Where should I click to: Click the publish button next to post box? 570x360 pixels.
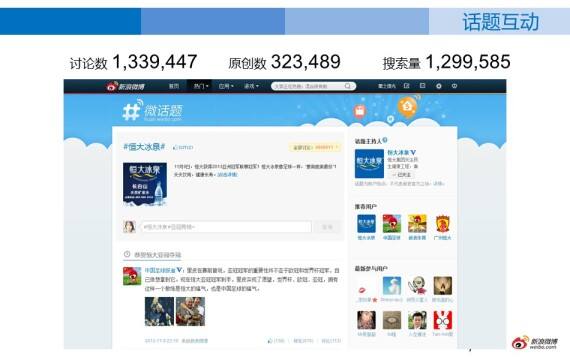coord(327,227)
